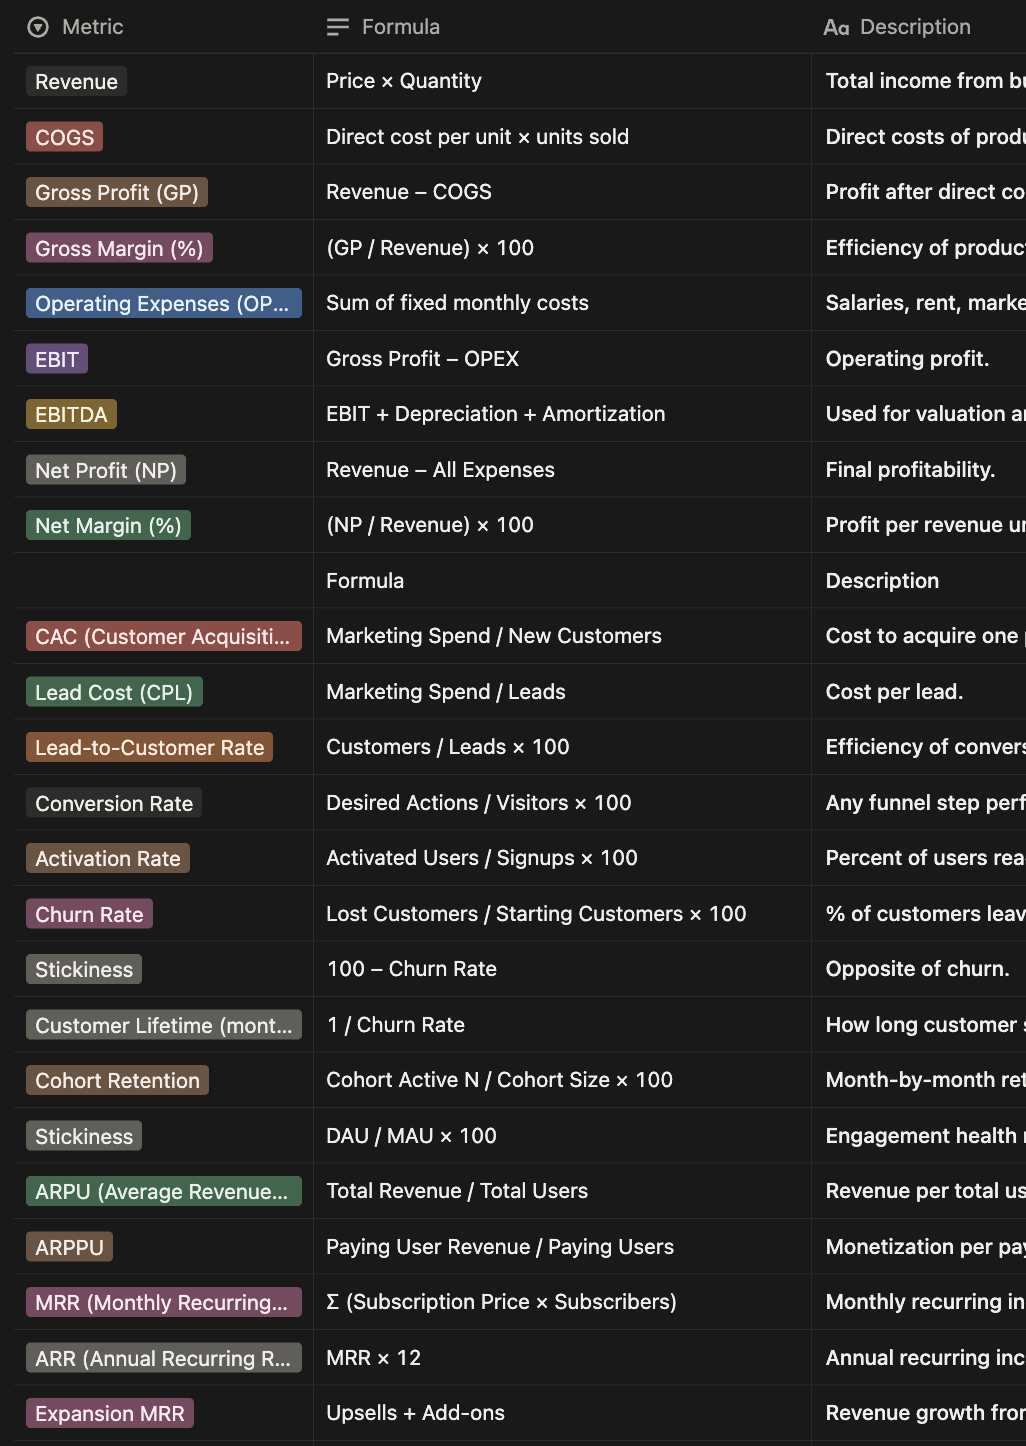This screenshot has height=1446, width=1026.
Task: Open the Formula column header label menu
Action: pos(400,27)
